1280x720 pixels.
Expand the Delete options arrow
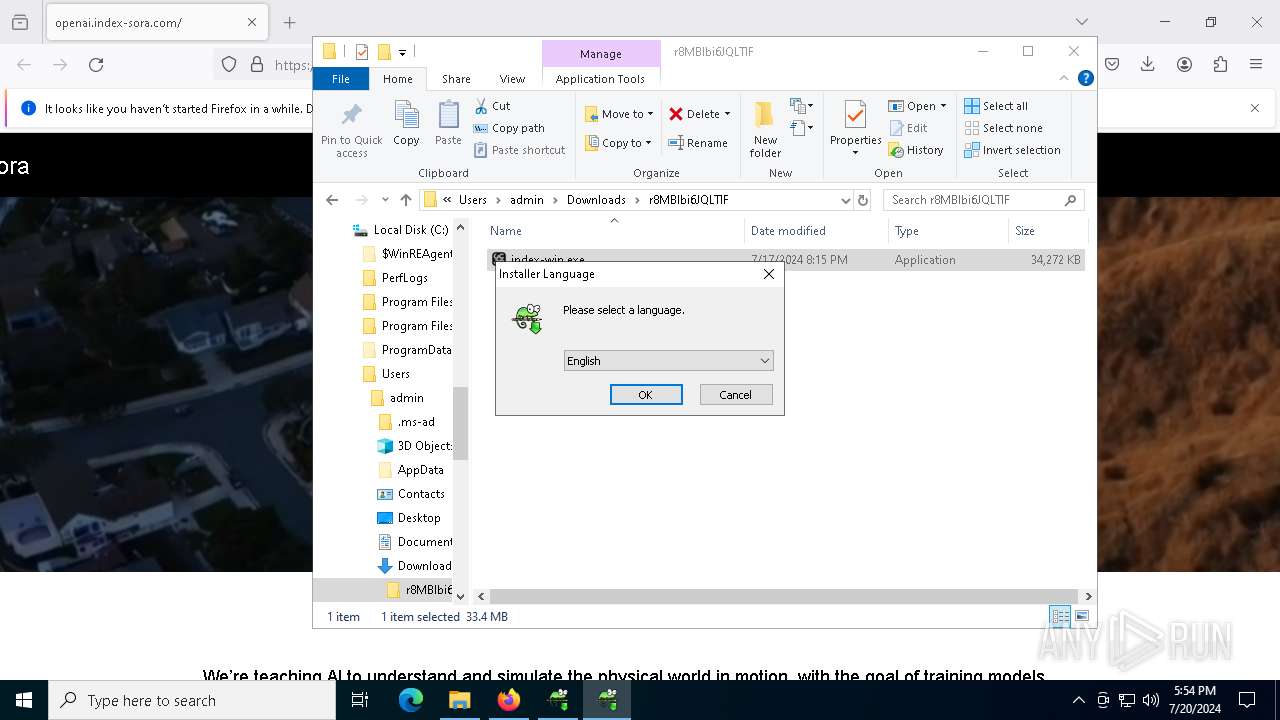[727, 114]
